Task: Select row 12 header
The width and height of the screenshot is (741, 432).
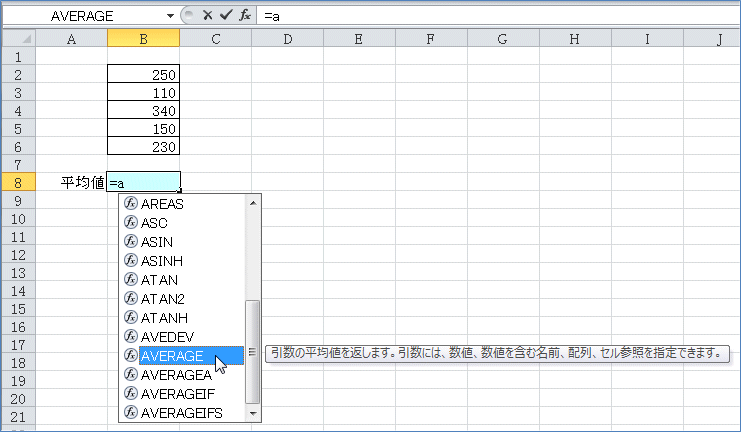Action: pyautogui.click(x=18, y=254)
